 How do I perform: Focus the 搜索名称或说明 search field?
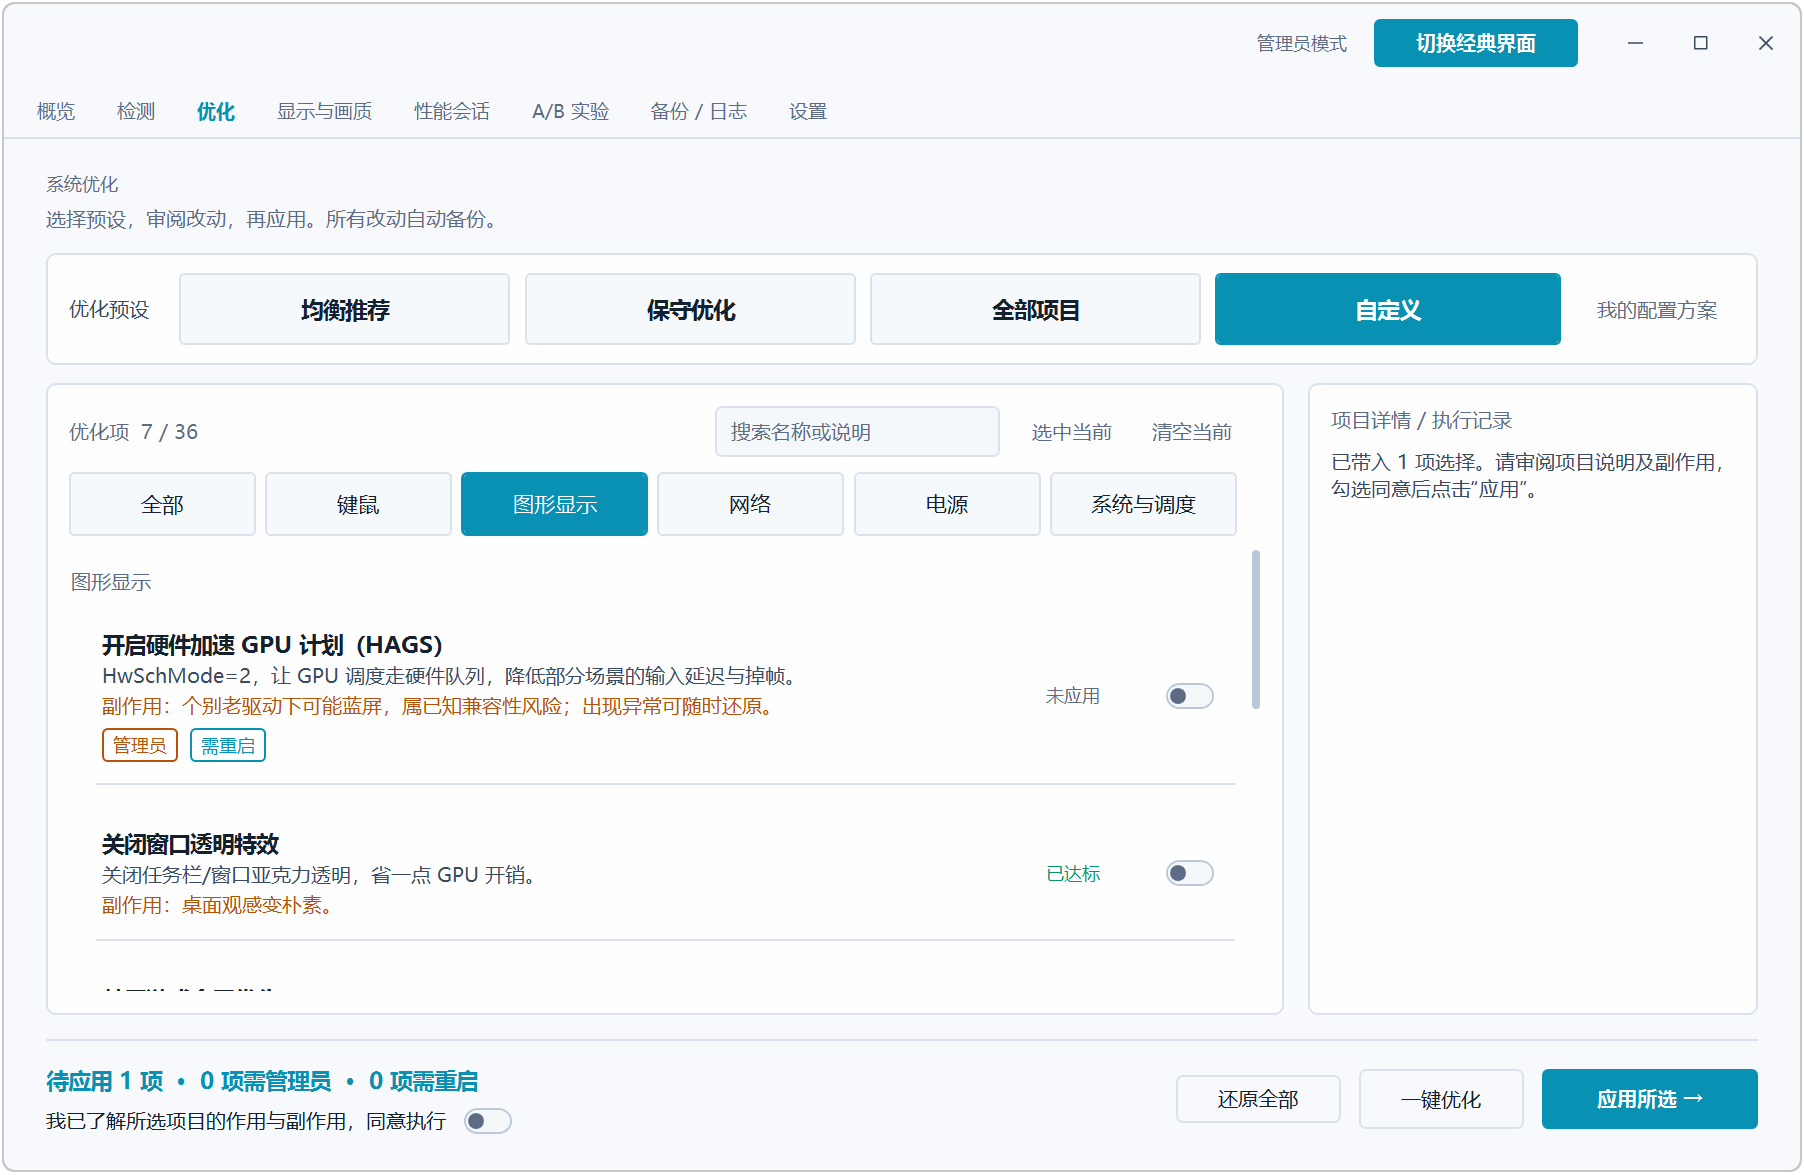857,432
